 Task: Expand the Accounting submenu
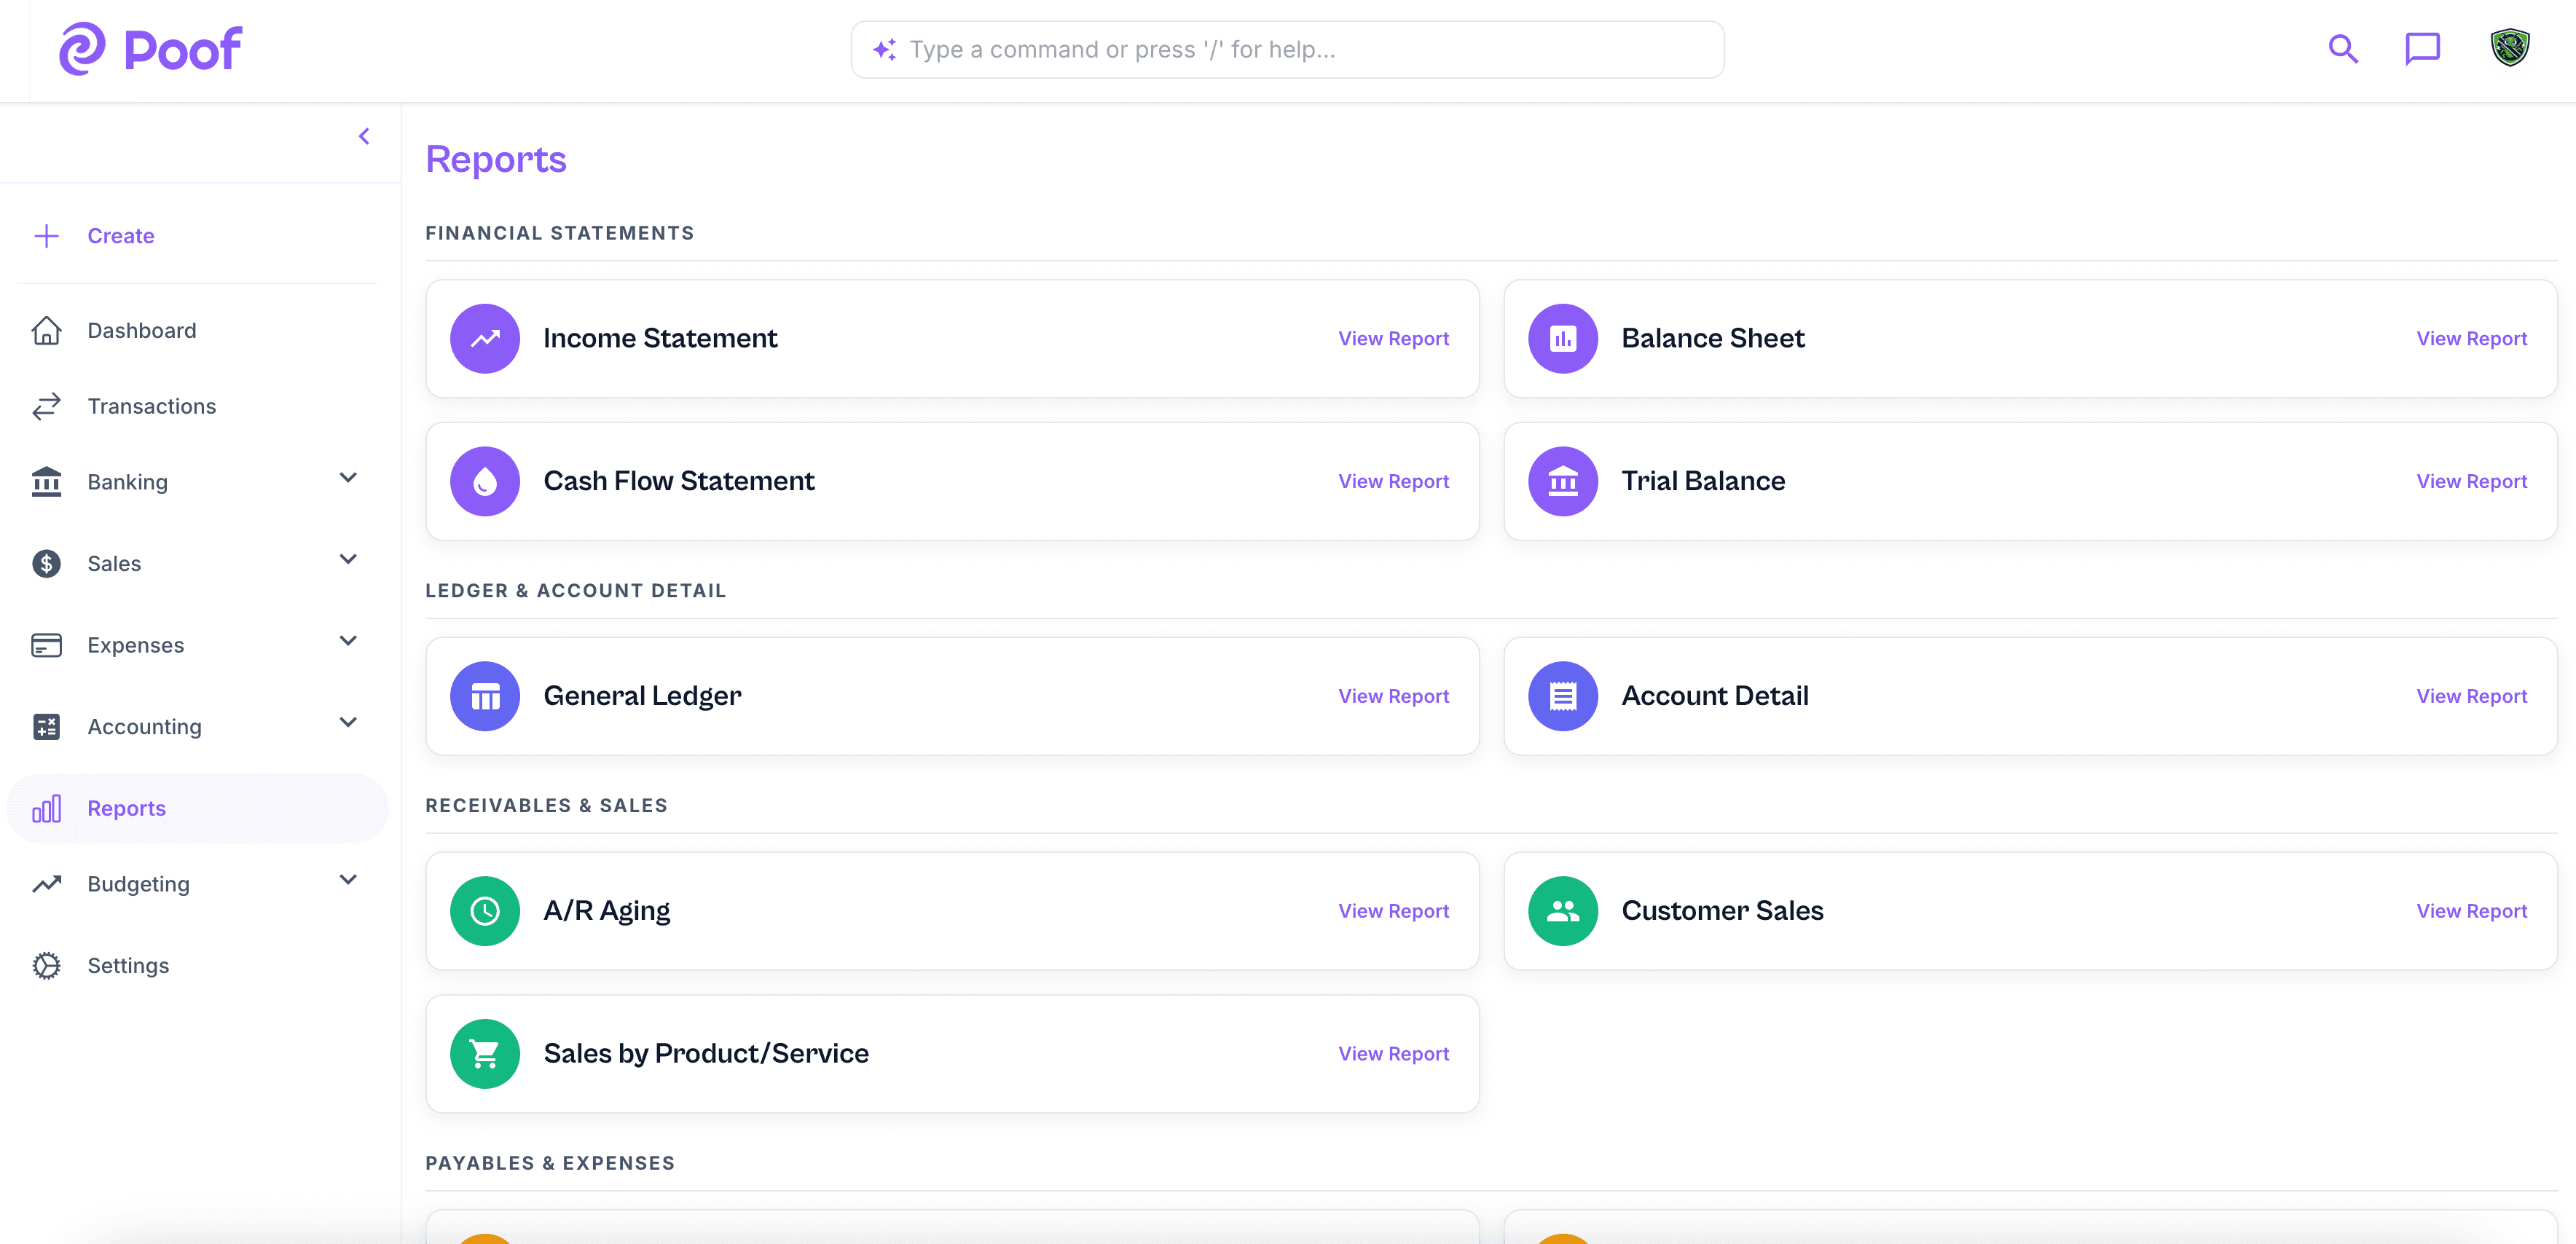coord(348,723)
